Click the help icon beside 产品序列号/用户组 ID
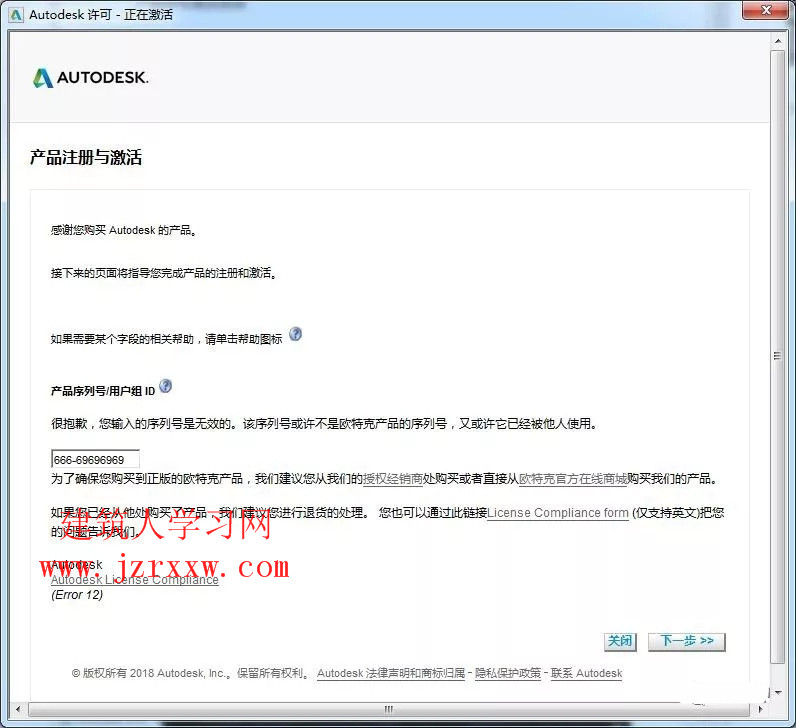 coord(165,386)
